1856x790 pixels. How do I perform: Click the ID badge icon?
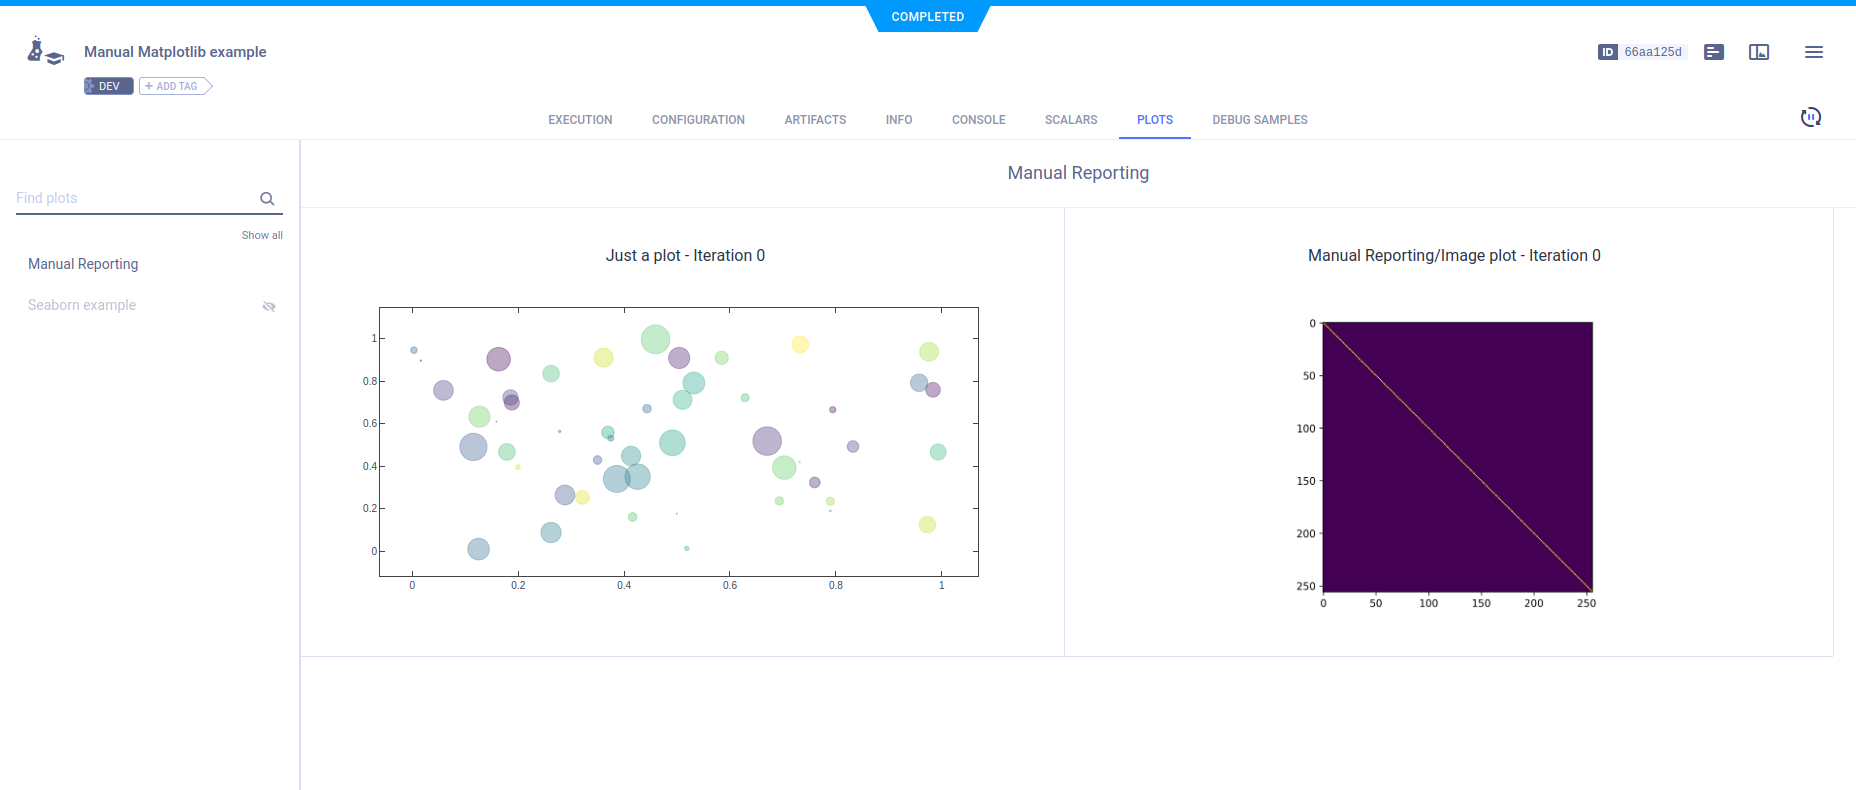click(x=1607, y=52)
